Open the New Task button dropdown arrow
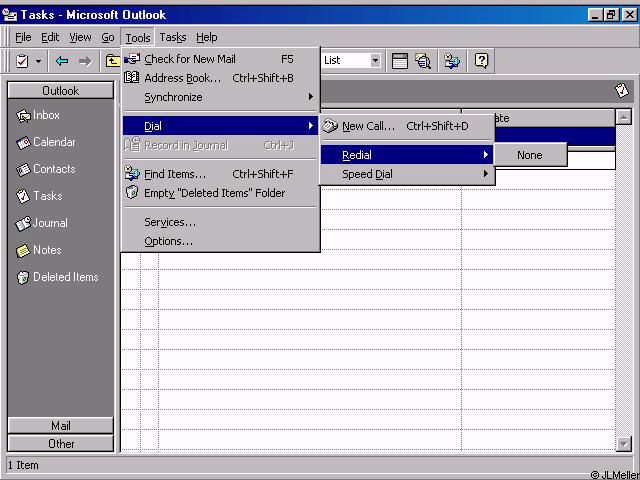The height and width of the screenshot is (480, 640). tap(39, 61)
